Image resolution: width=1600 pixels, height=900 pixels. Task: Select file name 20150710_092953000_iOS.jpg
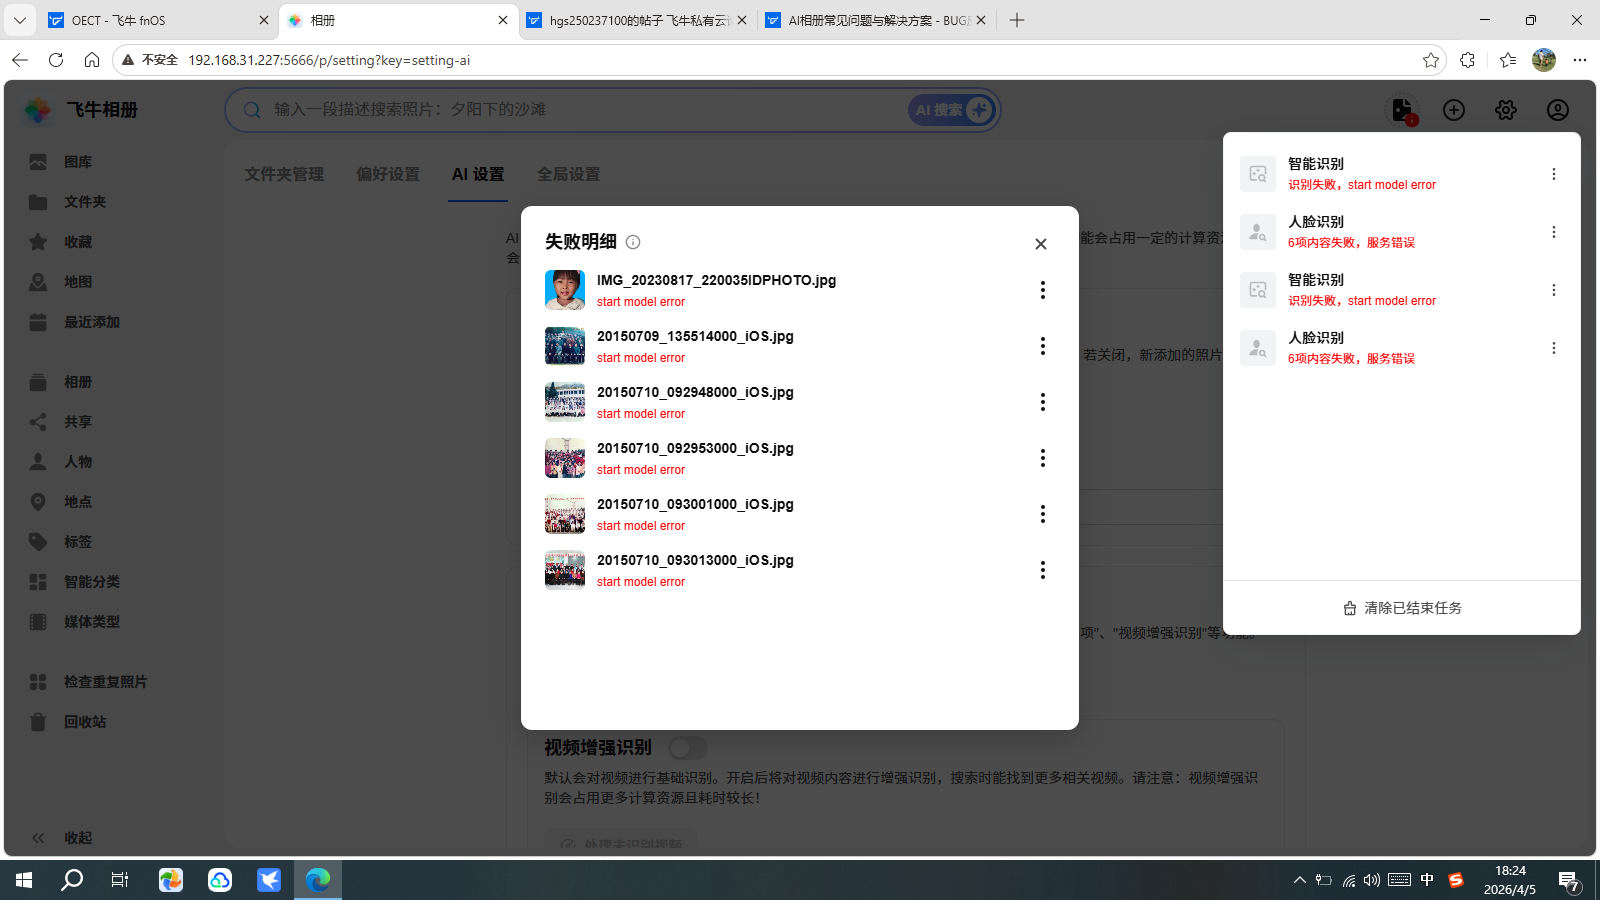(x=695, y=448)
